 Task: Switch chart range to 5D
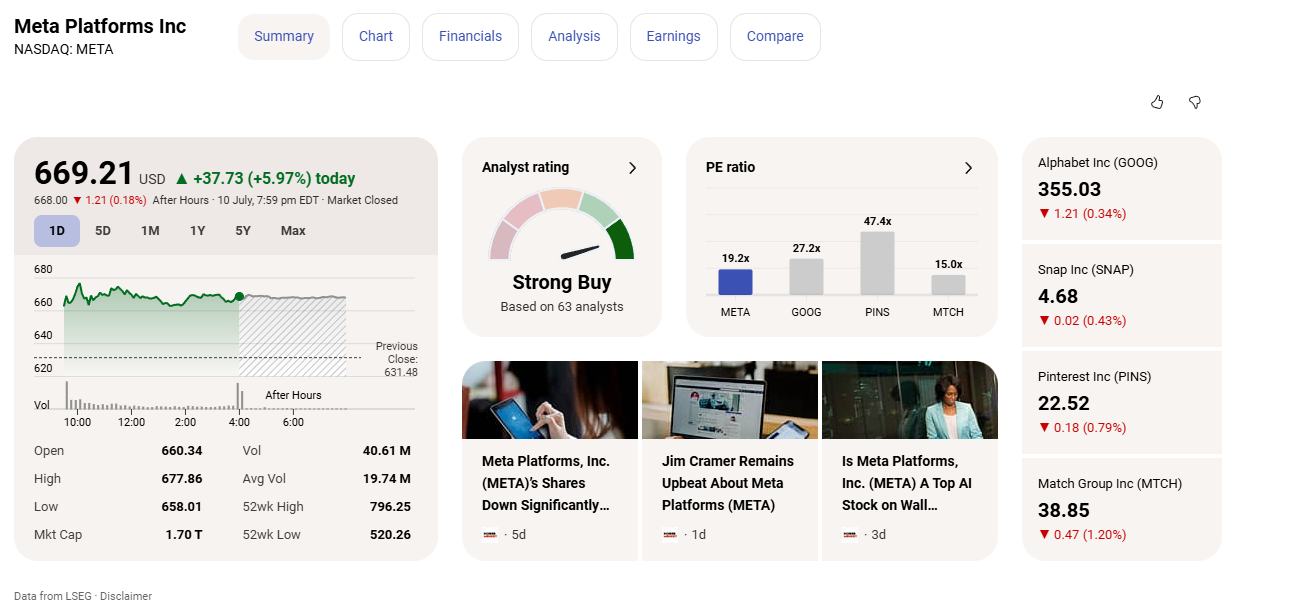click(x=103, y=231)
